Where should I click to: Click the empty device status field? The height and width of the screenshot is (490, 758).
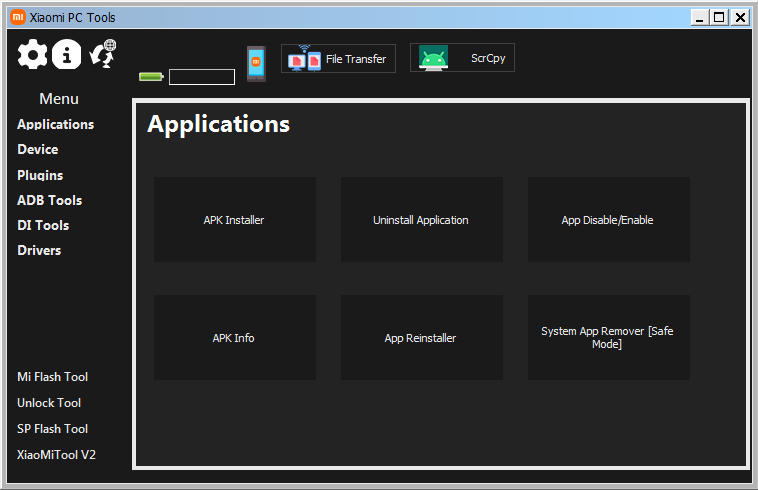[x=202, y=77]
